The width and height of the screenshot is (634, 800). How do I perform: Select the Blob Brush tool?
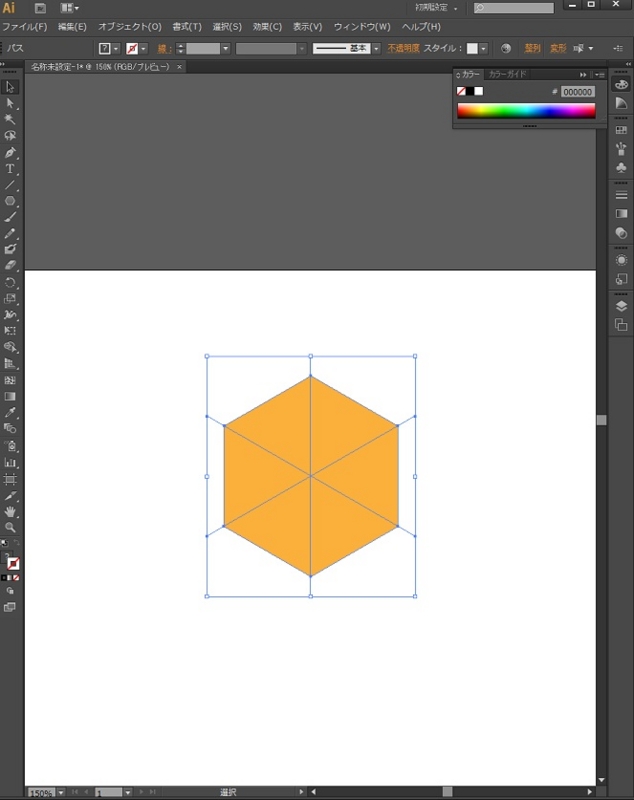(10, 249)
